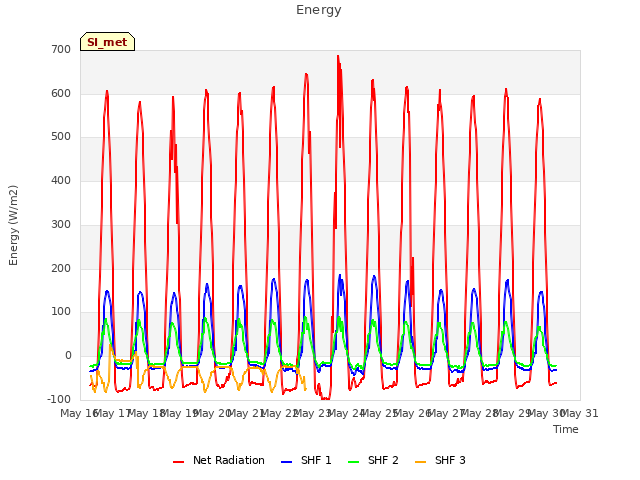The image size is (640, 480).
Task: Click the Energy chart title
Action: click(x=319, y=10)
